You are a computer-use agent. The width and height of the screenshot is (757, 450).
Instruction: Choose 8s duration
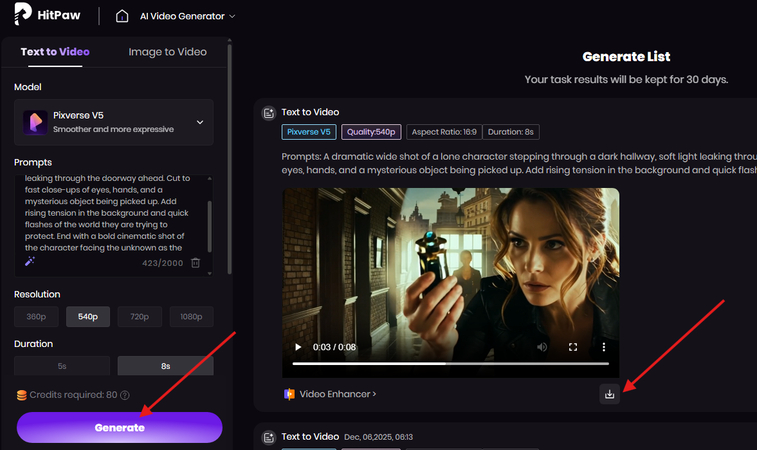click(166, 366)
